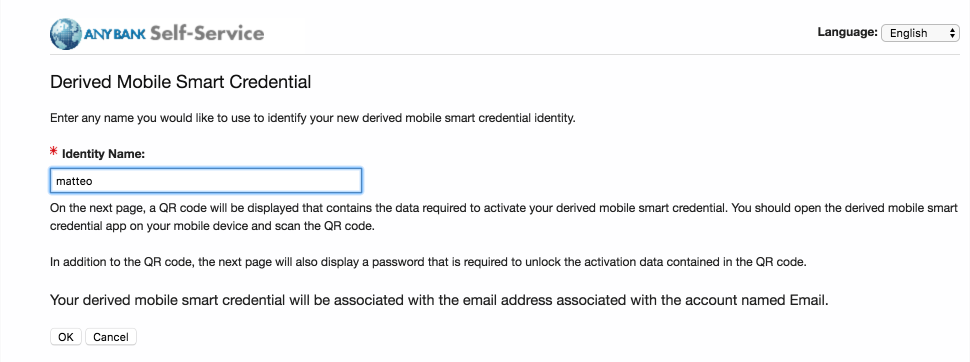Click the Derived Mobile Smart Credential heading

click(181, 82)
